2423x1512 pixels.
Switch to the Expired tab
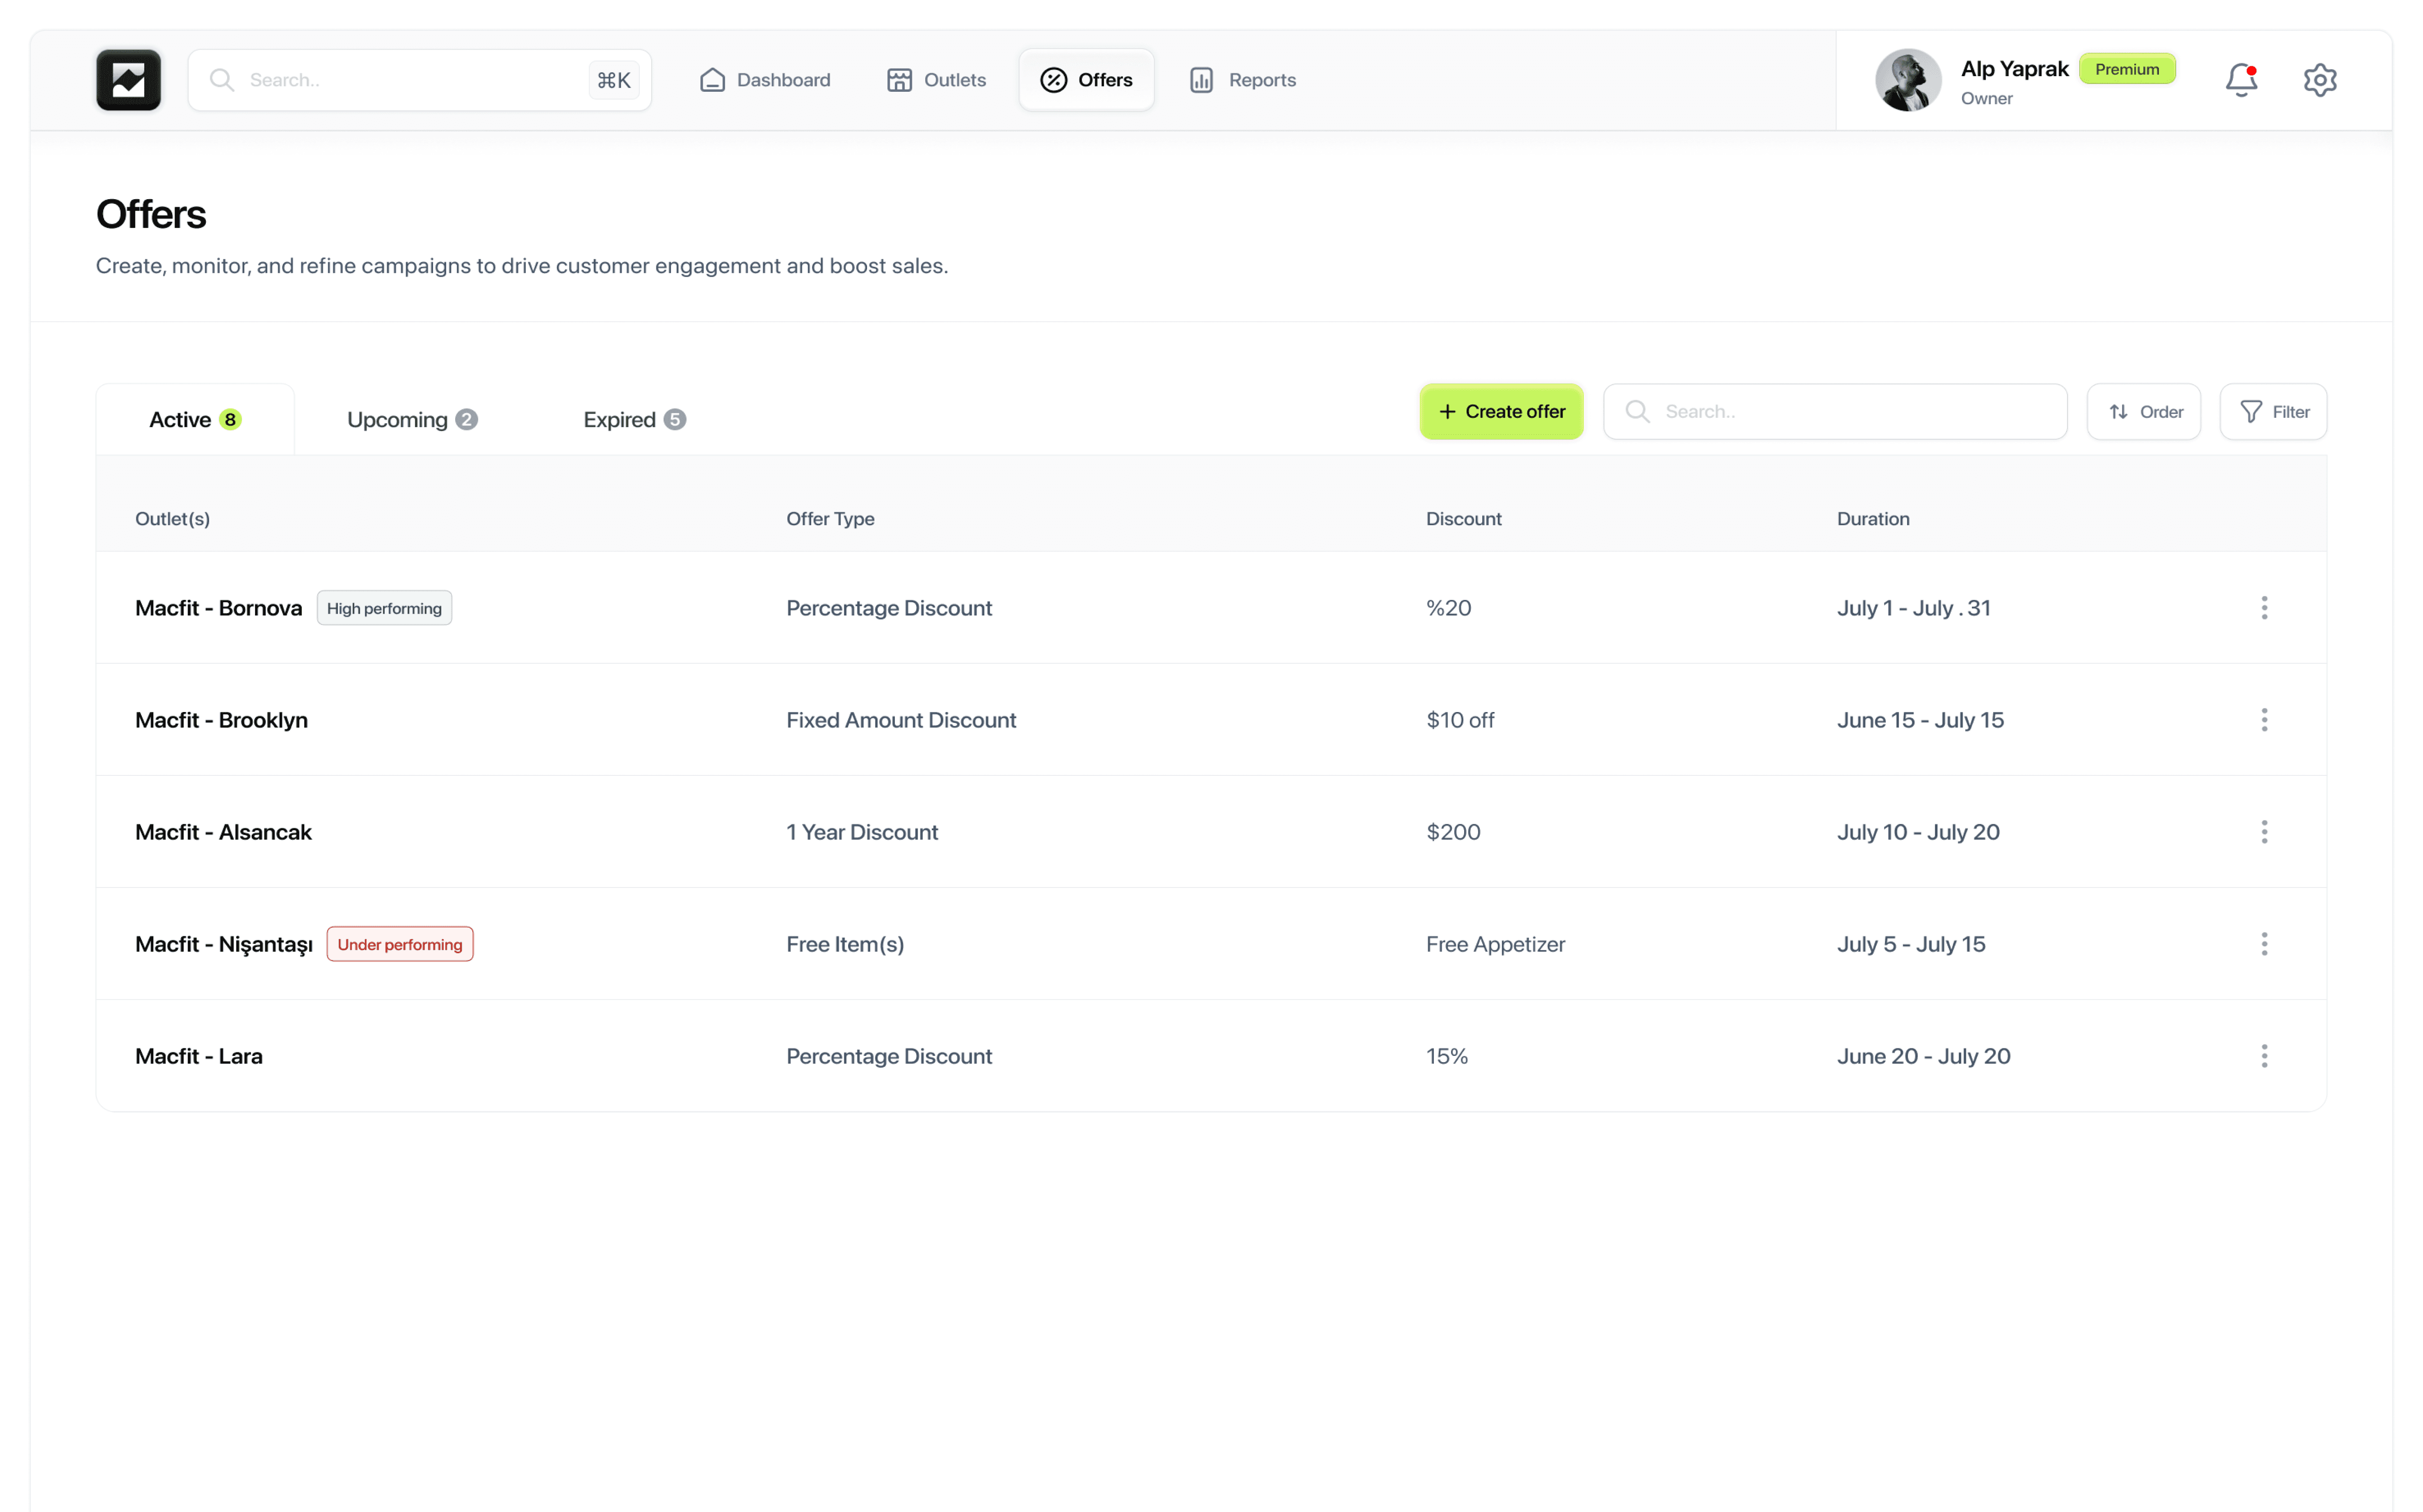tap(634, 420)
